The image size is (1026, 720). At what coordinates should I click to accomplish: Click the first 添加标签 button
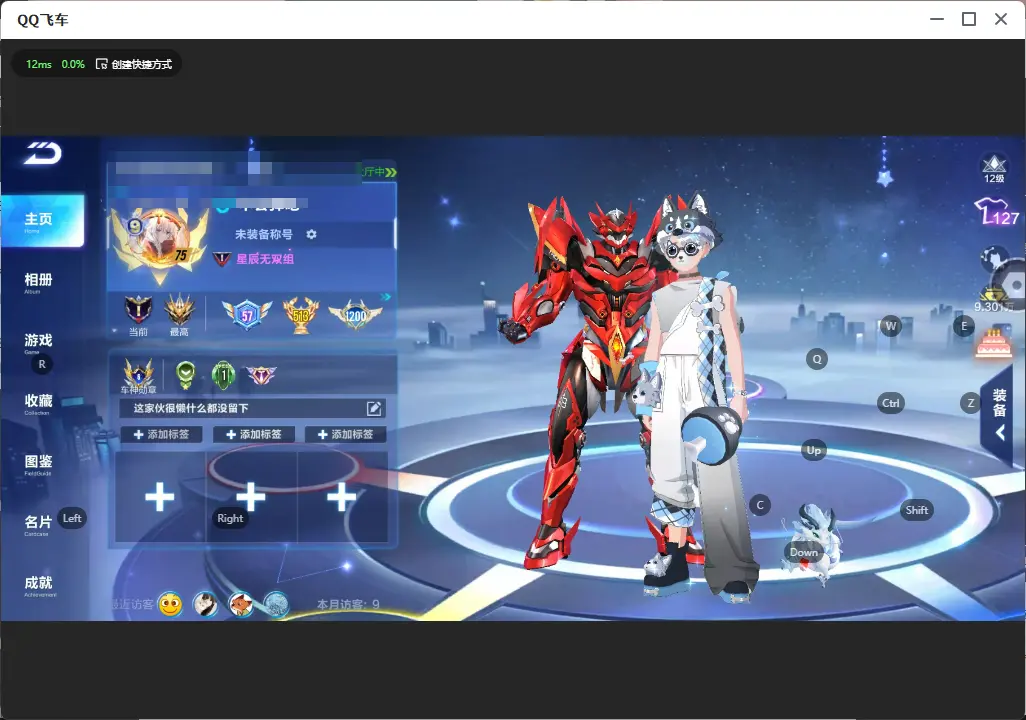[x=161, y=435]
